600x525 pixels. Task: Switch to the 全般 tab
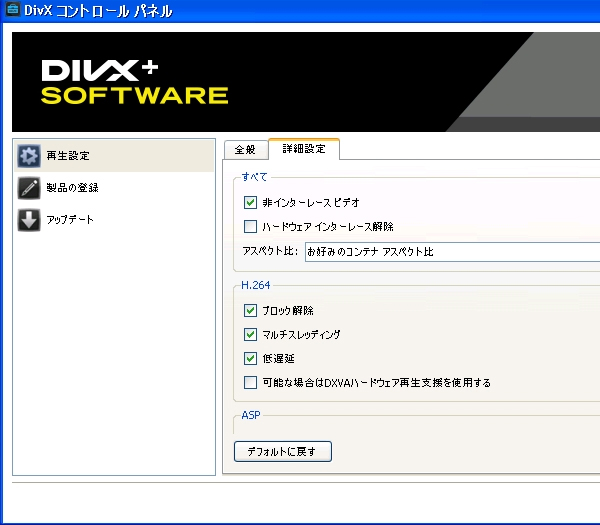[x=246, y=150]
